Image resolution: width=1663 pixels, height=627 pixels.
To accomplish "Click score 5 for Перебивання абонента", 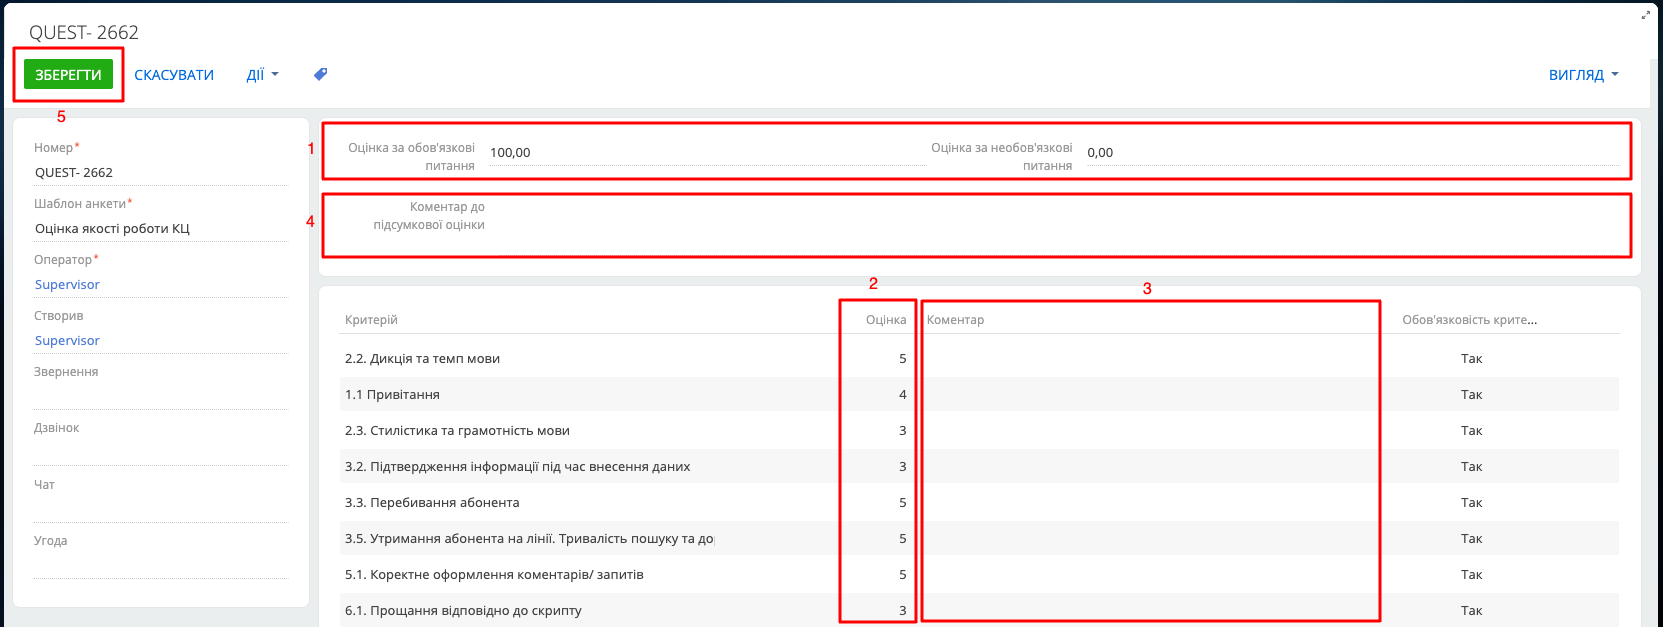I will coord(902,502).
